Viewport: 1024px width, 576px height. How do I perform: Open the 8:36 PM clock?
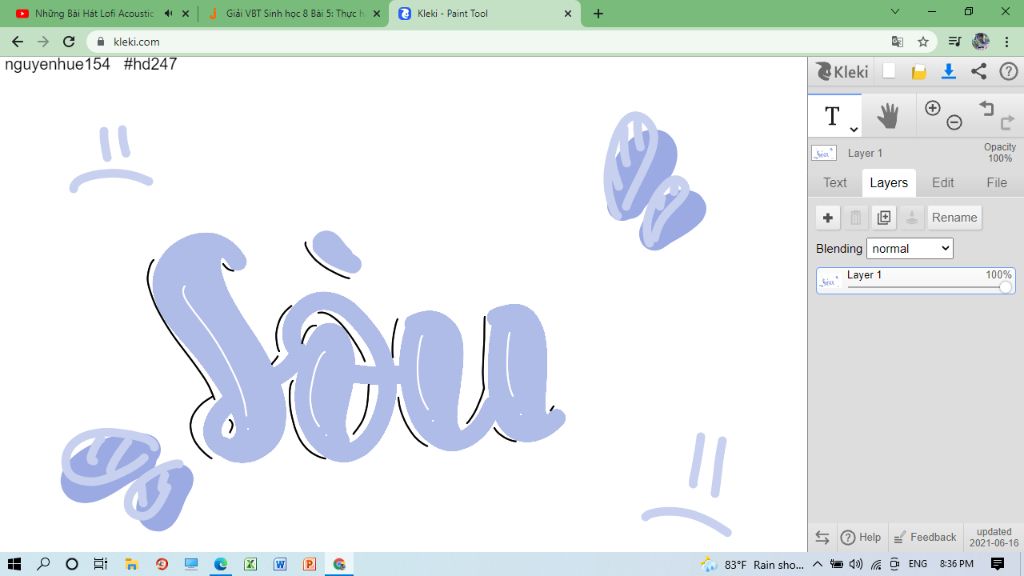coord(956,564)
